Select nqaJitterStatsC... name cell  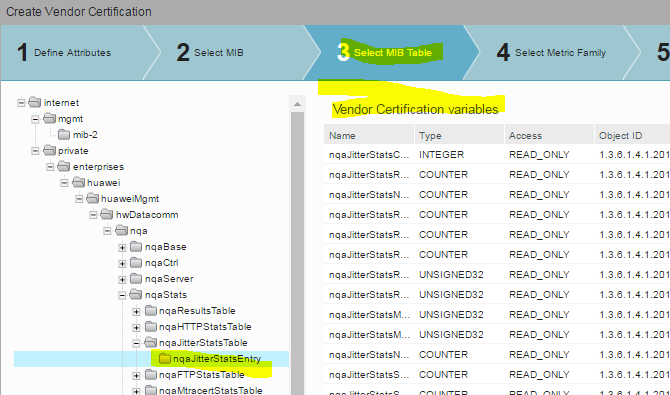369,155
